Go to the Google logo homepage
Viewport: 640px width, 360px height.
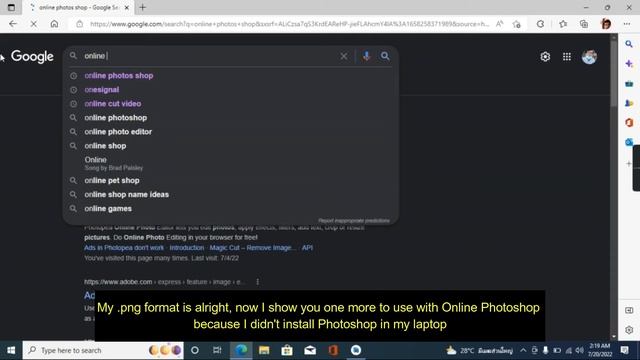(32, 57)
